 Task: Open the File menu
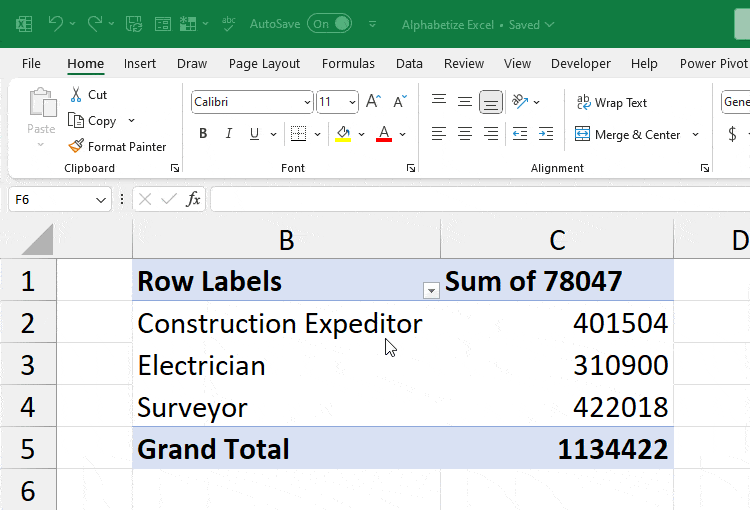tap(31, 64)
